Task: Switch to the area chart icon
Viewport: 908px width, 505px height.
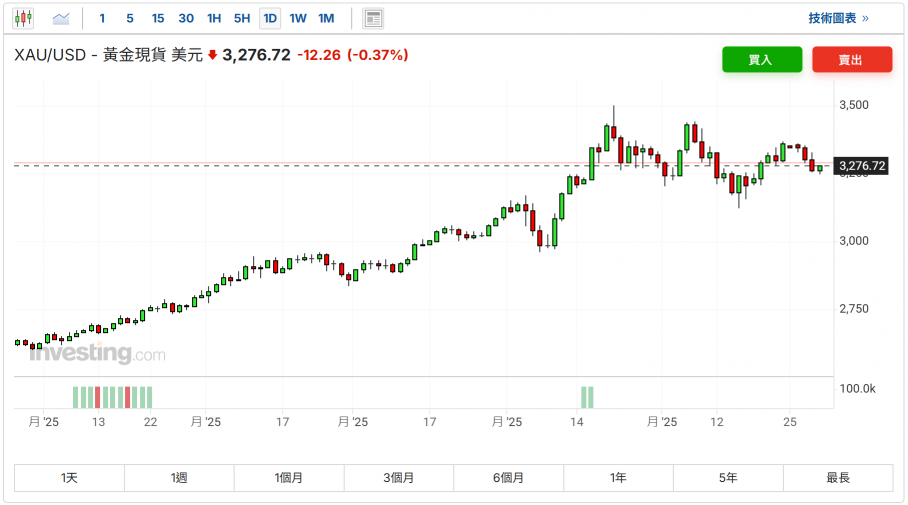Action: [x=61, y=18]
